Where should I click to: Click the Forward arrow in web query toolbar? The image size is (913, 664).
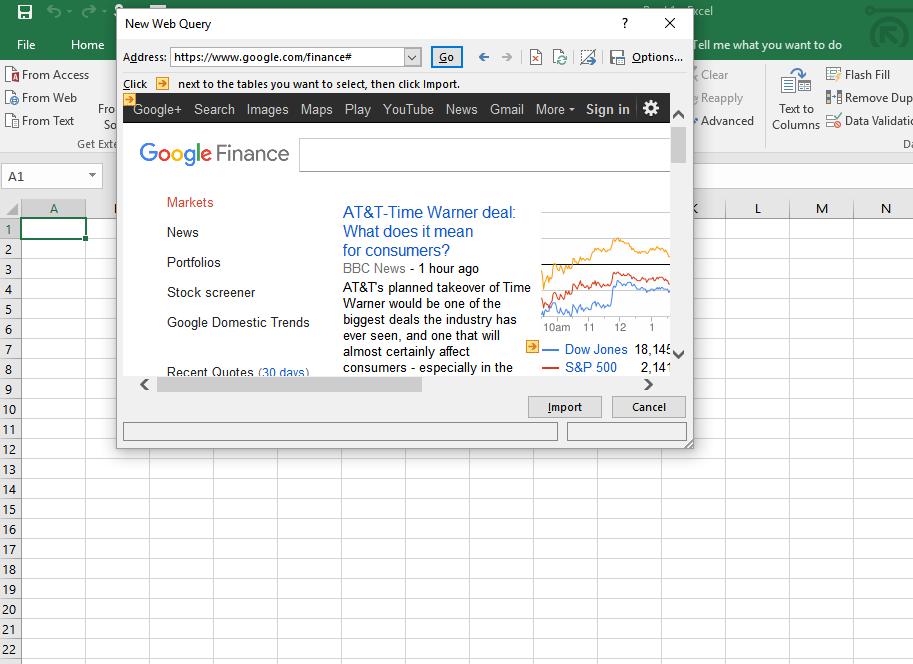(x=507, y=57)
